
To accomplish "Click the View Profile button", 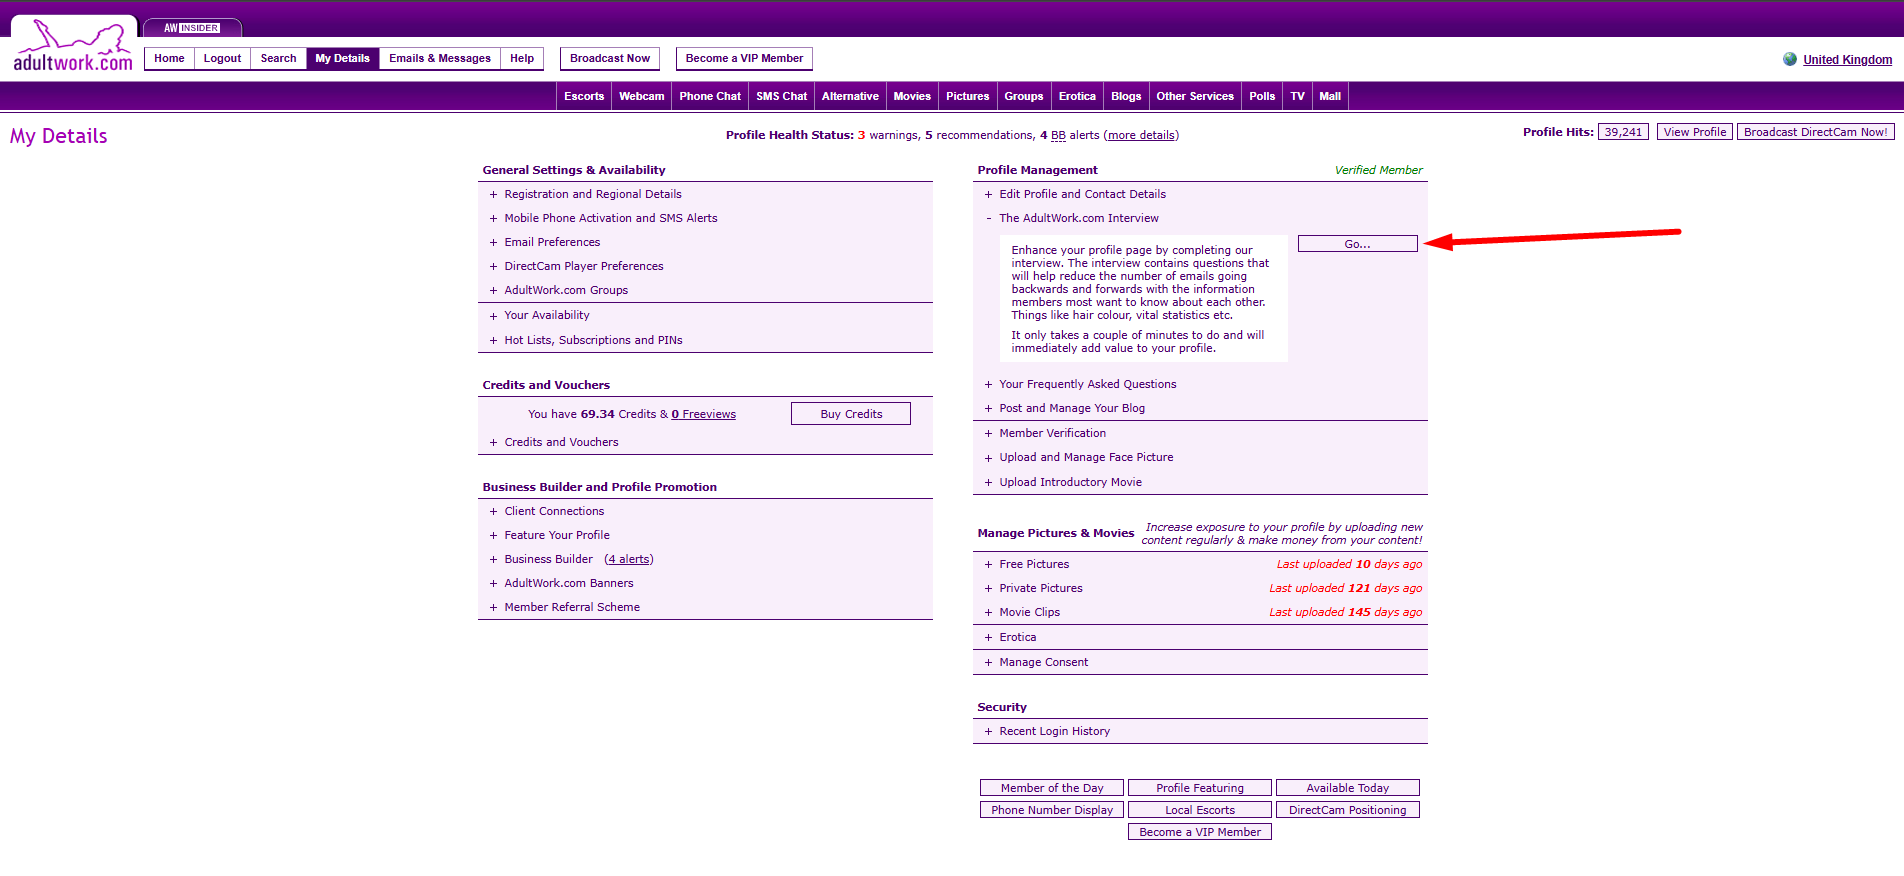I will (x=1694, y=132).
